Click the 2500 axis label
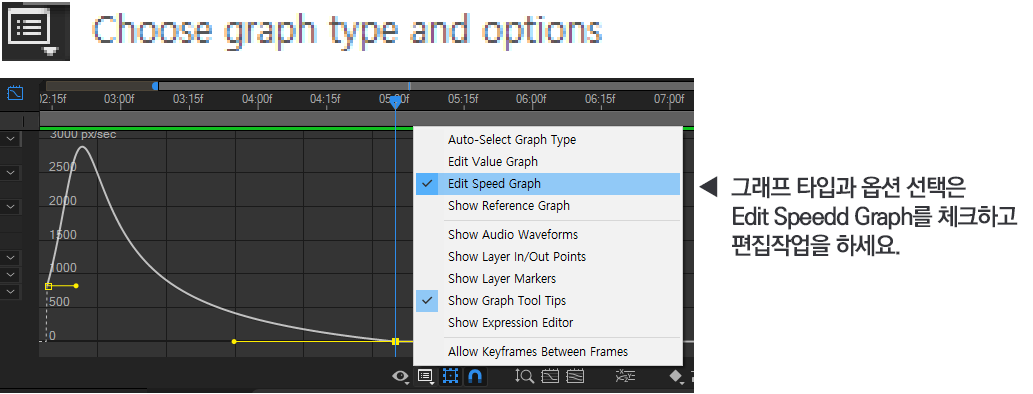 (63, 167)
